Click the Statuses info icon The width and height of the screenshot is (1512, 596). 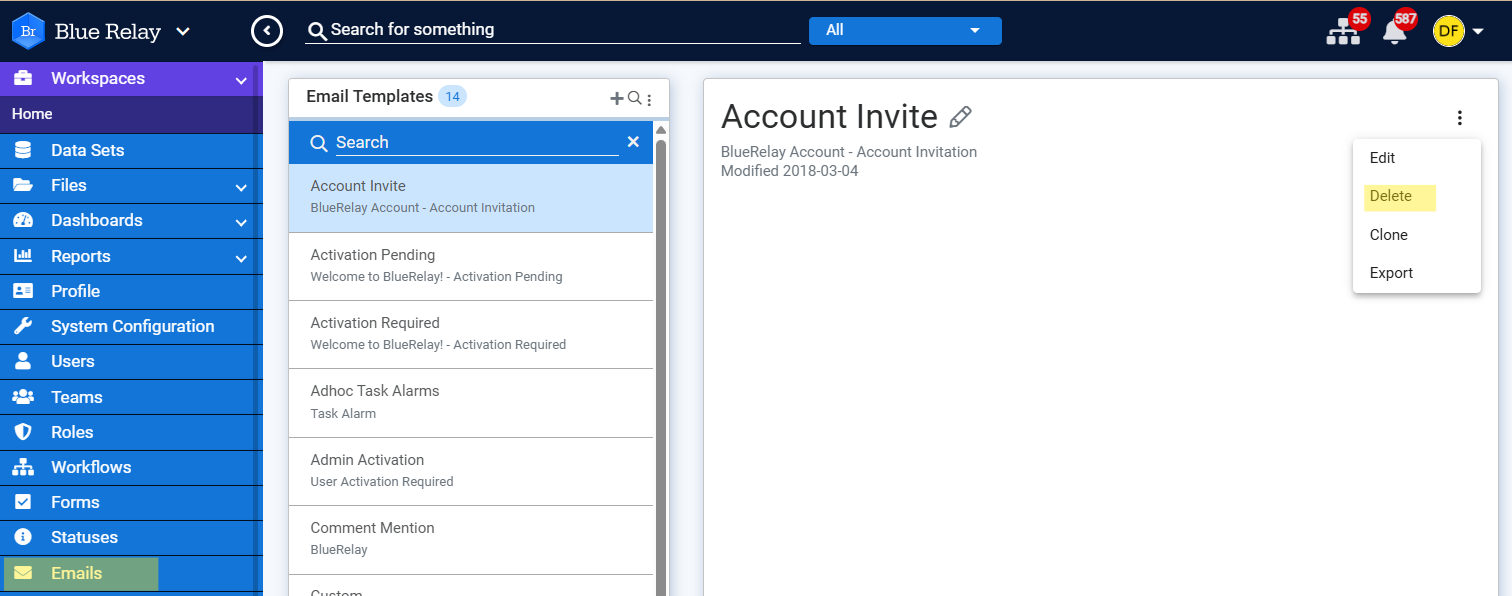click(x=23, y=537)
